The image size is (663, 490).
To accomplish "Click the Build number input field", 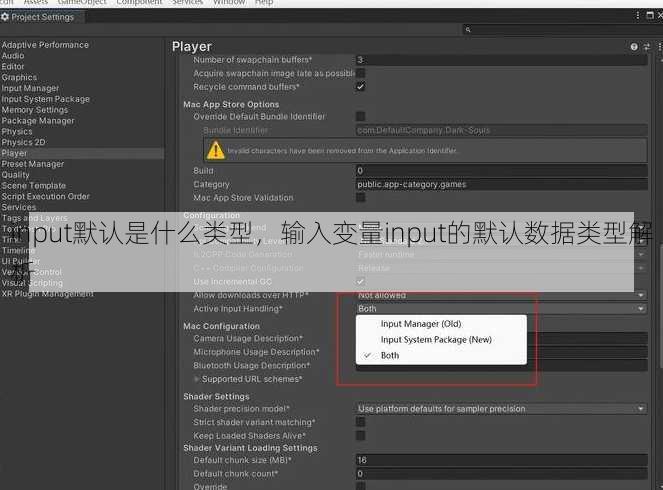I will coord(501,171).
